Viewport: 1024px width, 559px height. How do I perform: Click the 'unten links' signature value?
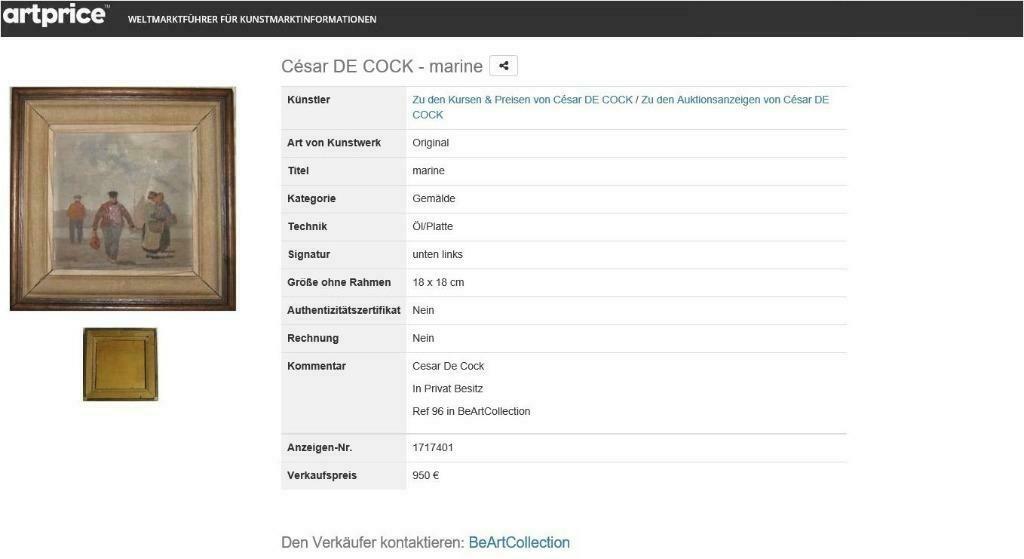438,255
